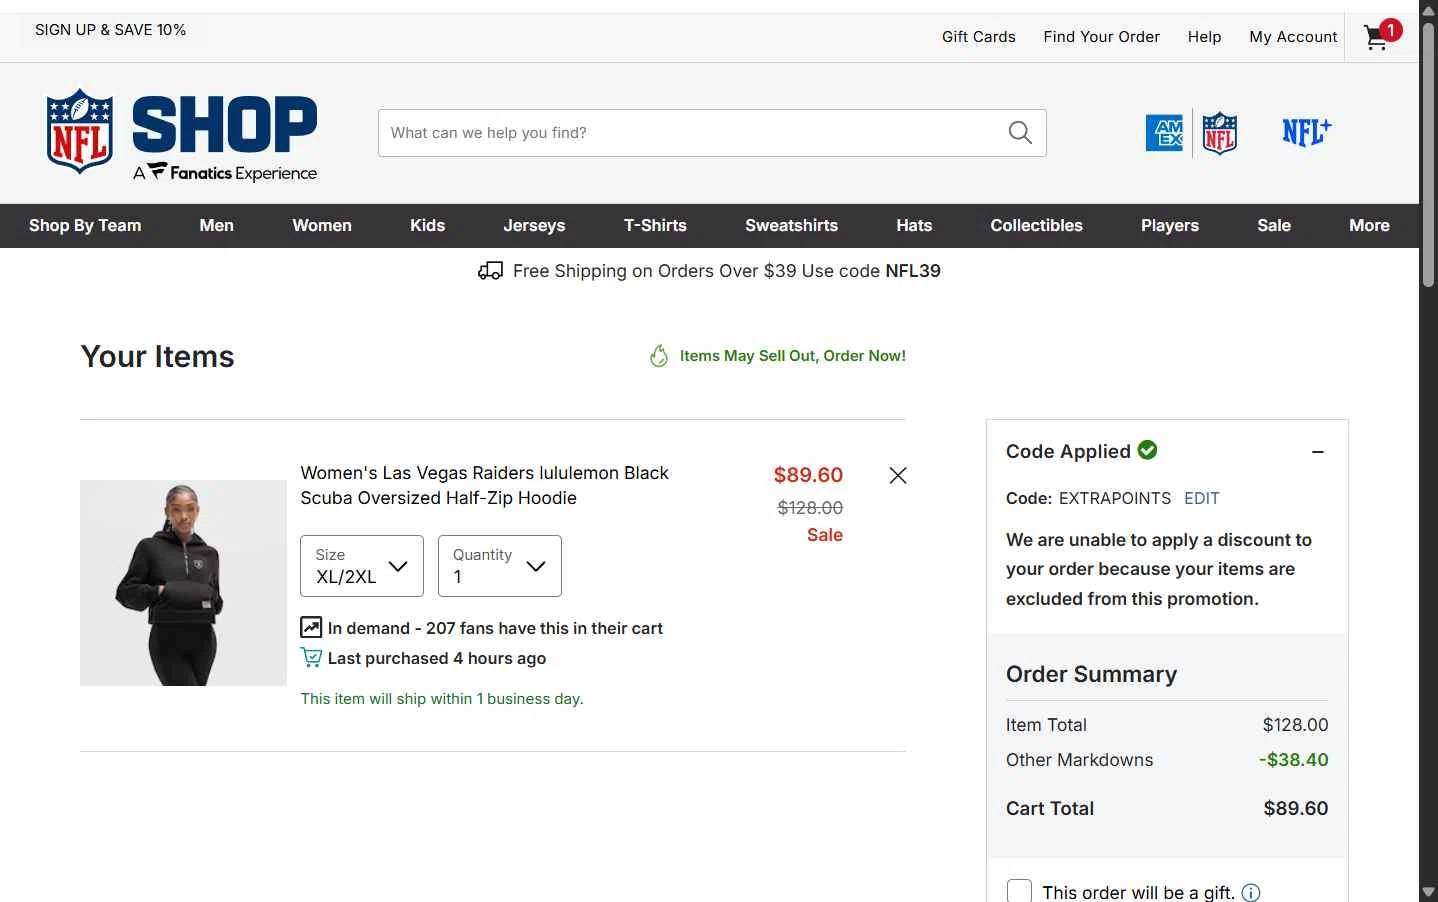Viewport: 1438px width, 902px height.
Task: Collapse the Code Applied section
Action: (1318, 452)
